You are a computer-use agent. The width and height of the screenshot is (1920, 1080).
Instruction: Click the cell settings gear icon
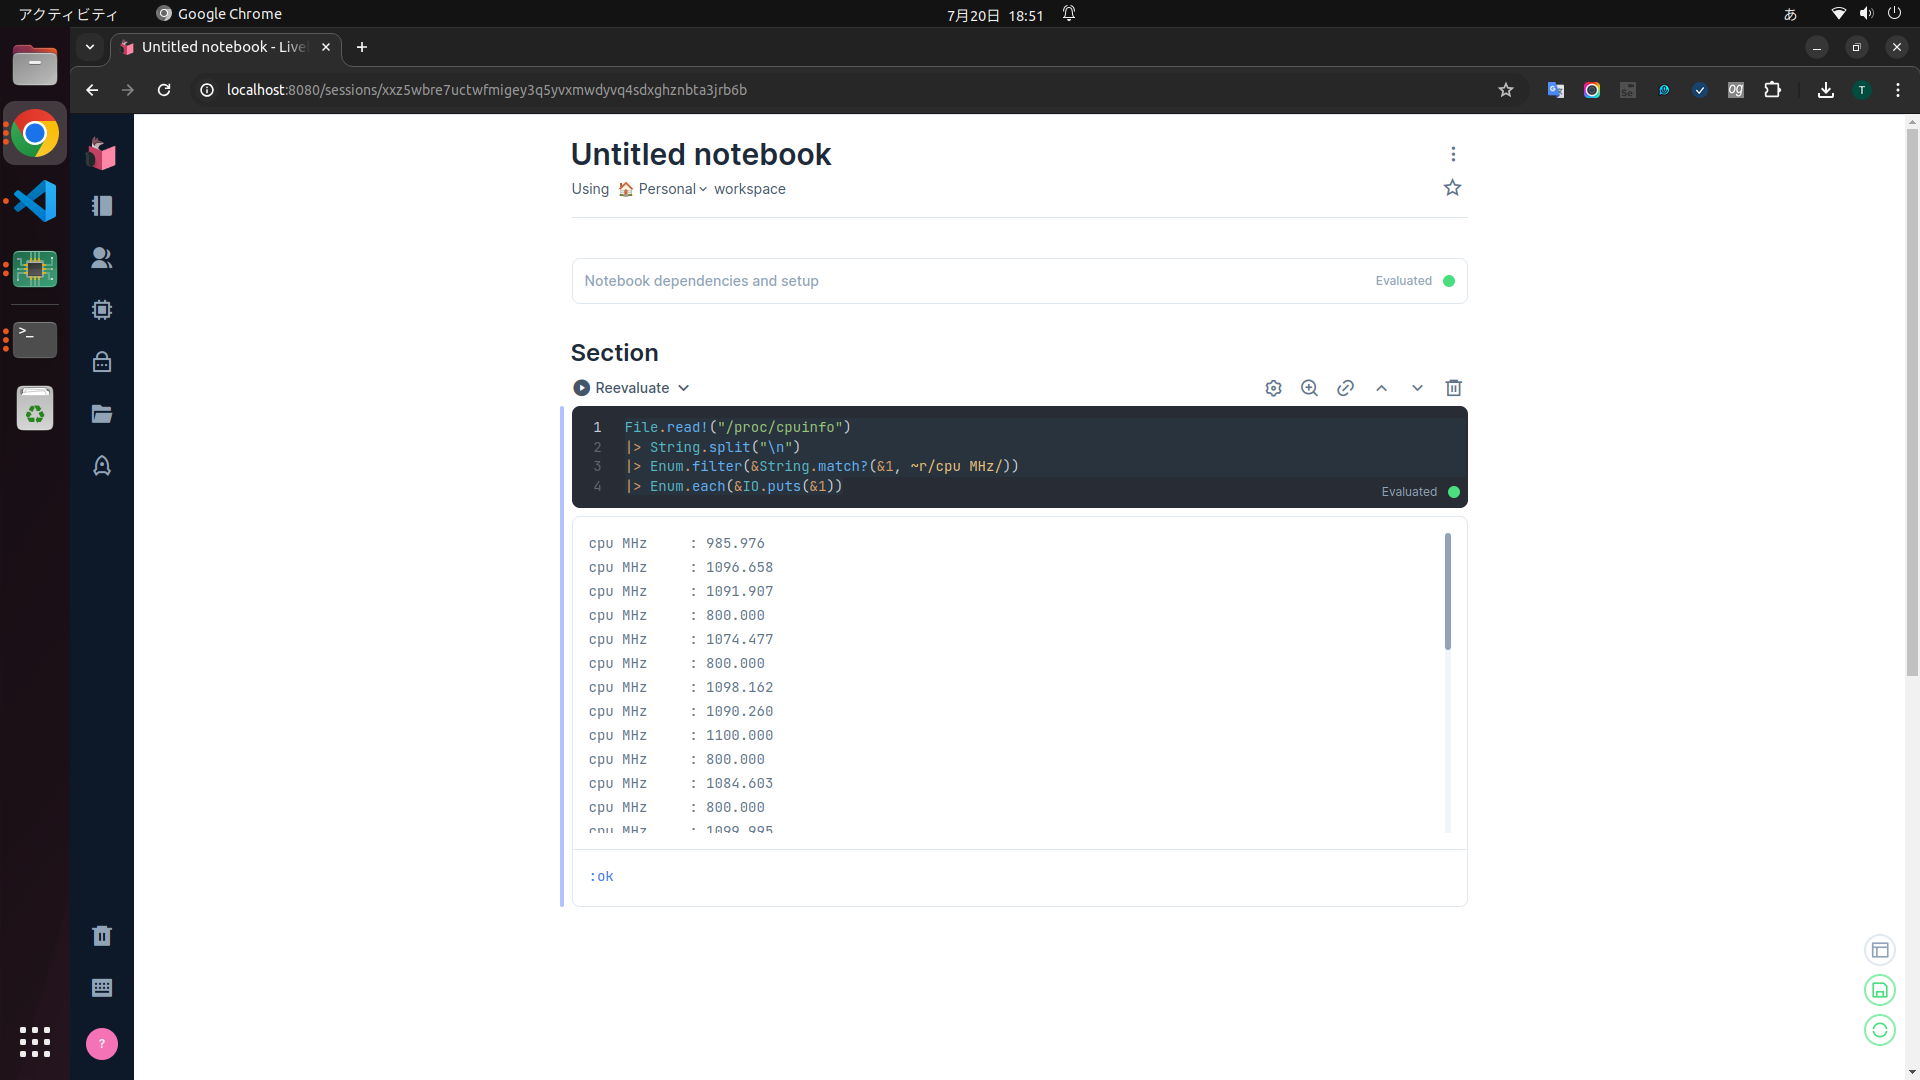coord(1273,388)
